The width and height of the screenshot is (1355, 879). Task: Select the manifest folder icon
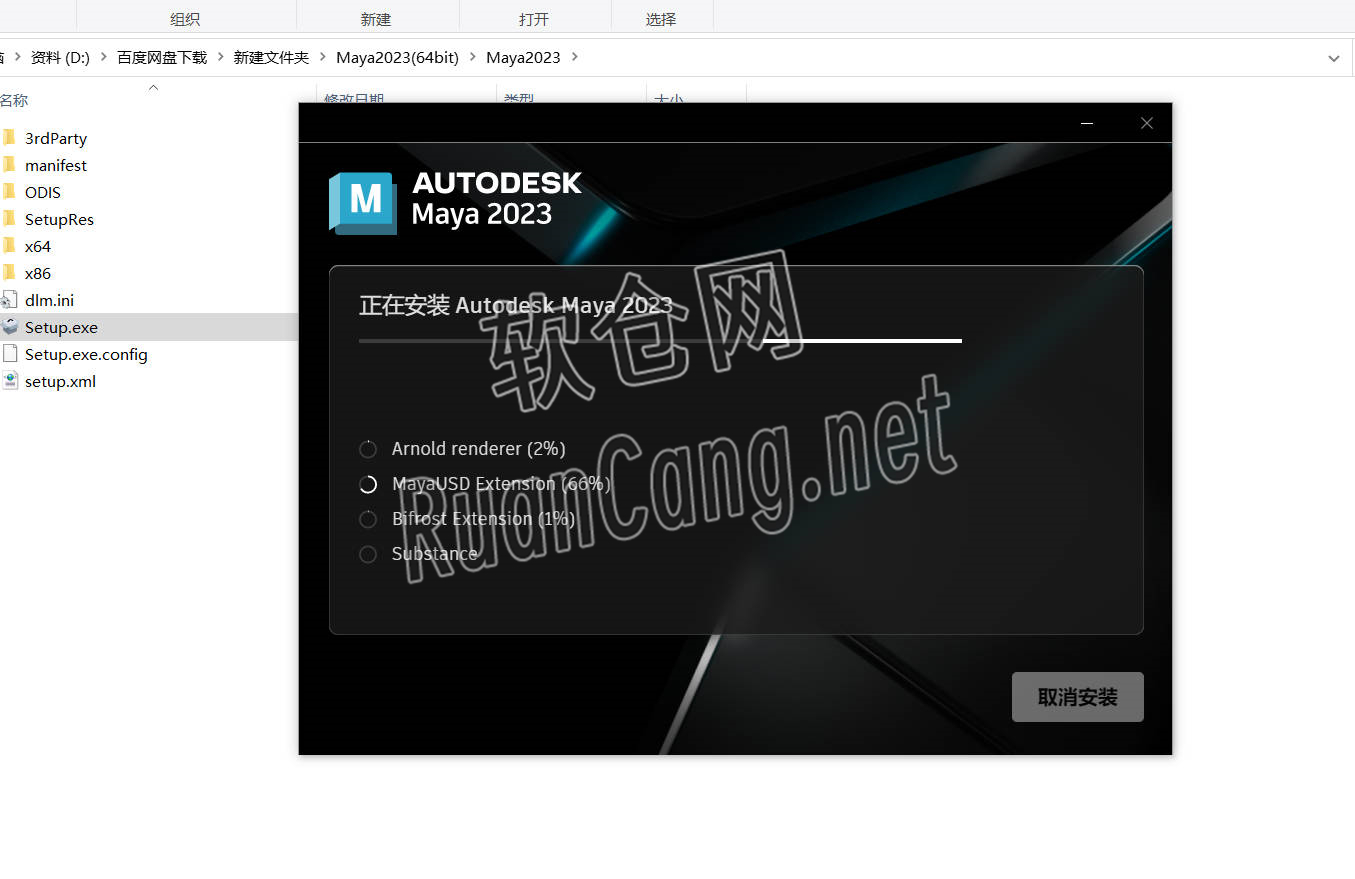pyautogui.click(x=9, y=165)
